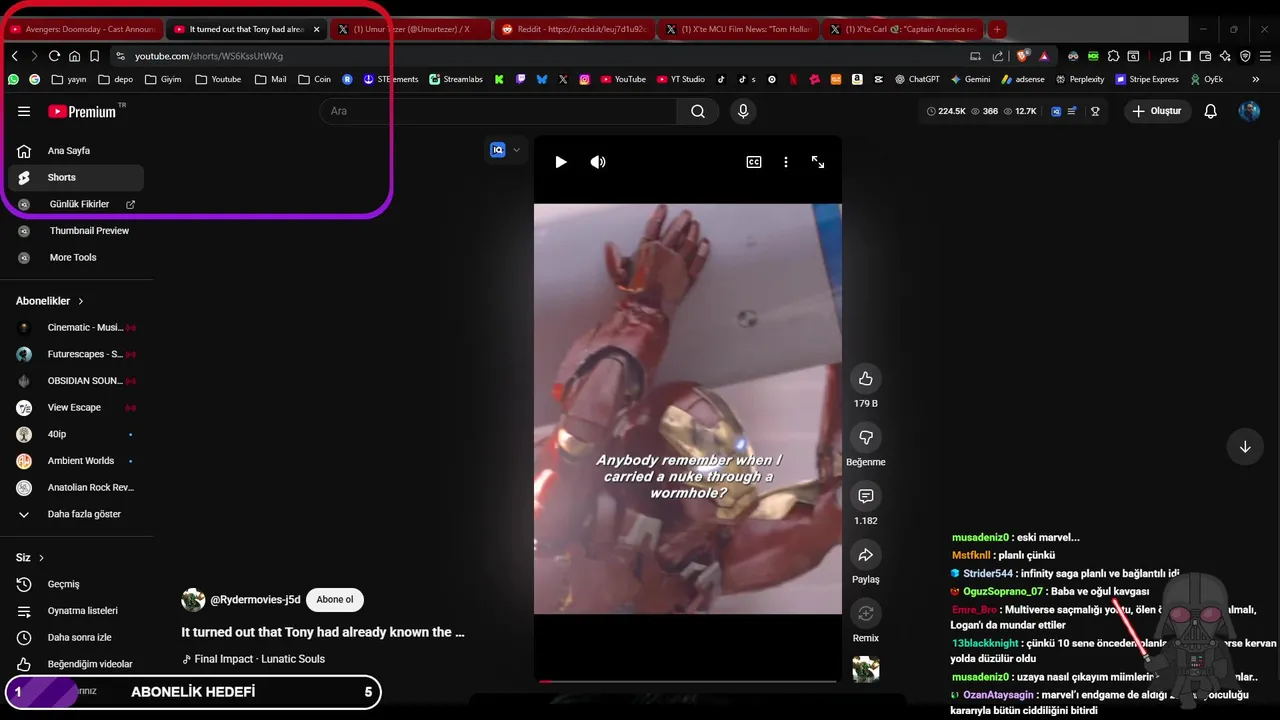Enter fullscreen on the Short
This screenshot has width=1280, height=720.
[818, 162]
